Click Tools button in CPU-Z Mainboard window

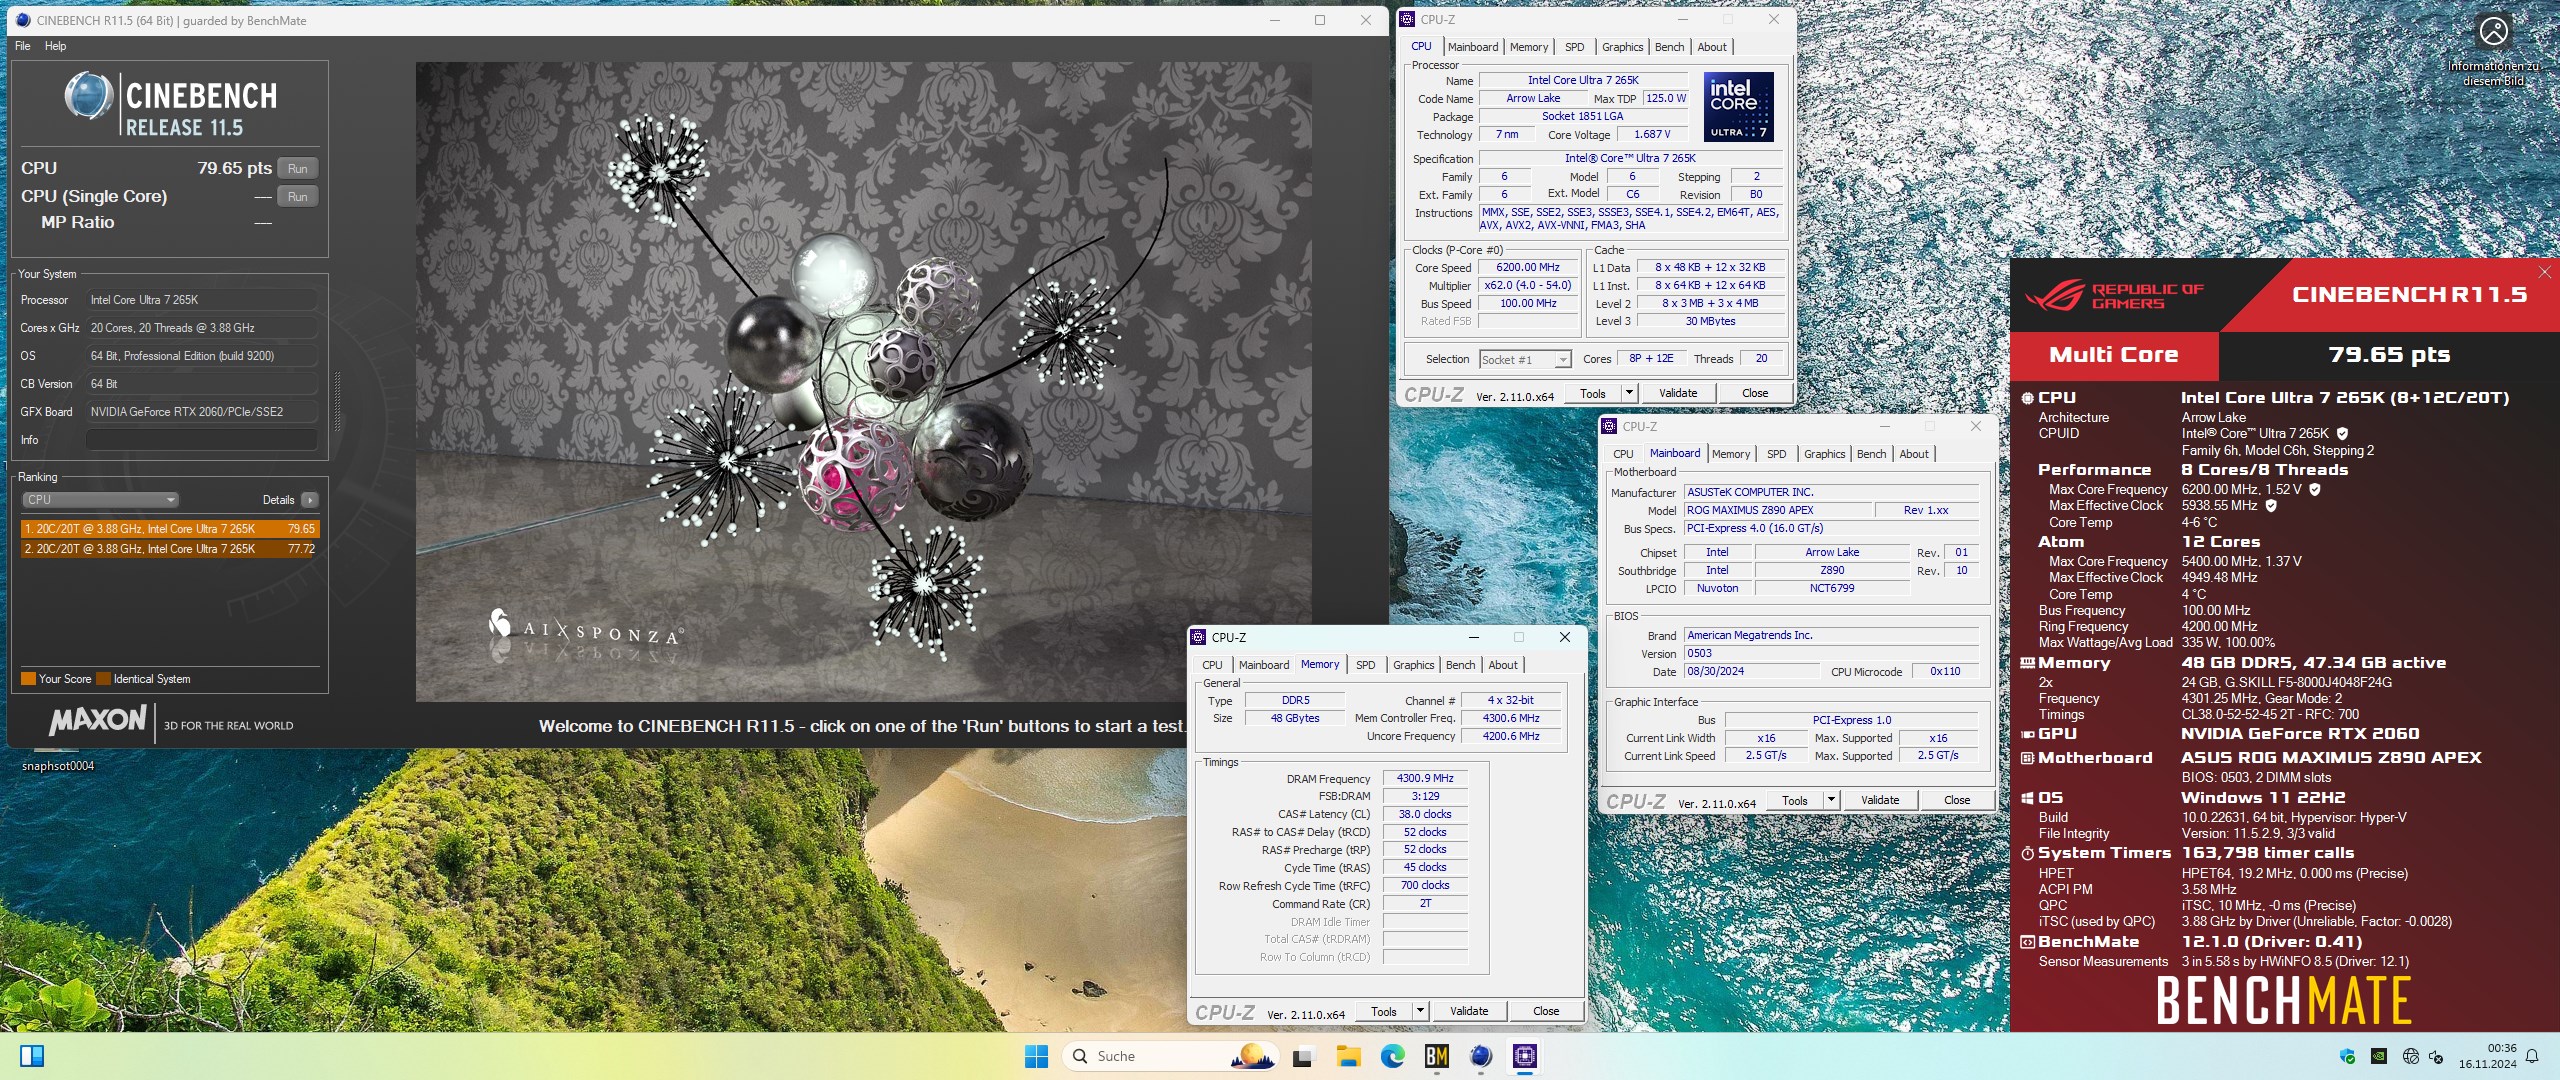point(1794,800)
